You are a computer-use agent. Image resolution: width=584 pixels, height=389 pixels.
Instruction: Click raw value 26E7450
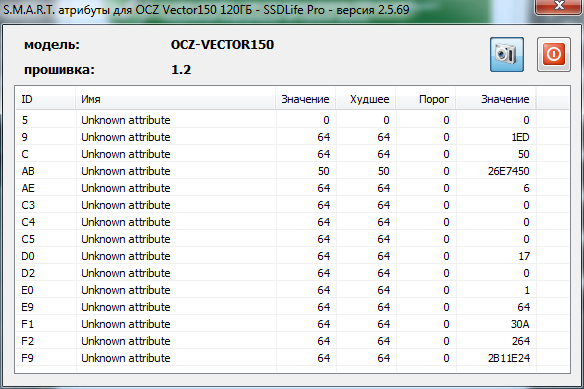(508, 171)
